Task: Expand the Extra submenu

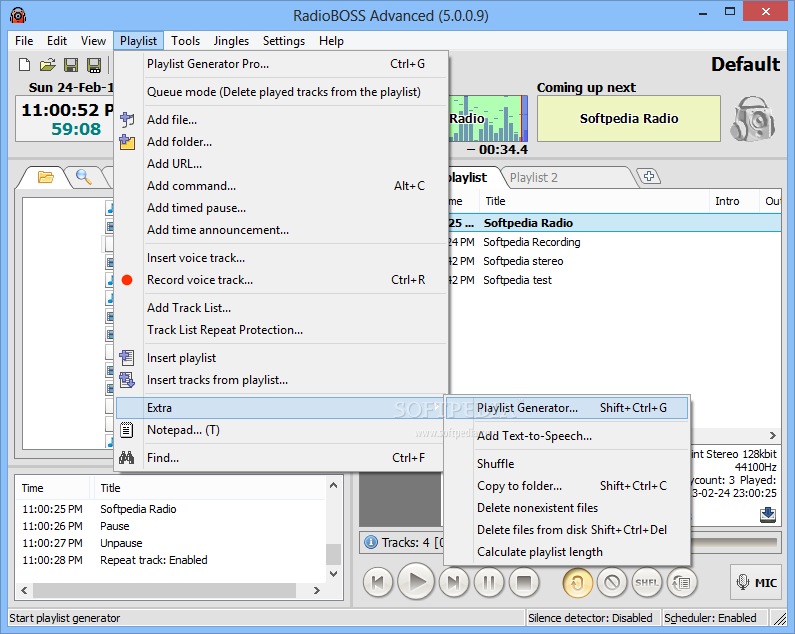Action: (x=280, y=408)
